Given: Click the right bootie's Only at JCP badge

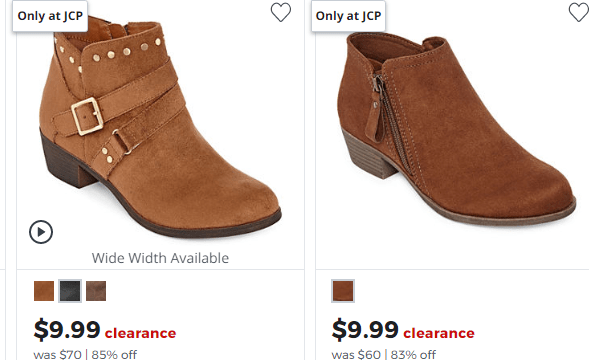Looking at the screenshot, I should (348, 16).
